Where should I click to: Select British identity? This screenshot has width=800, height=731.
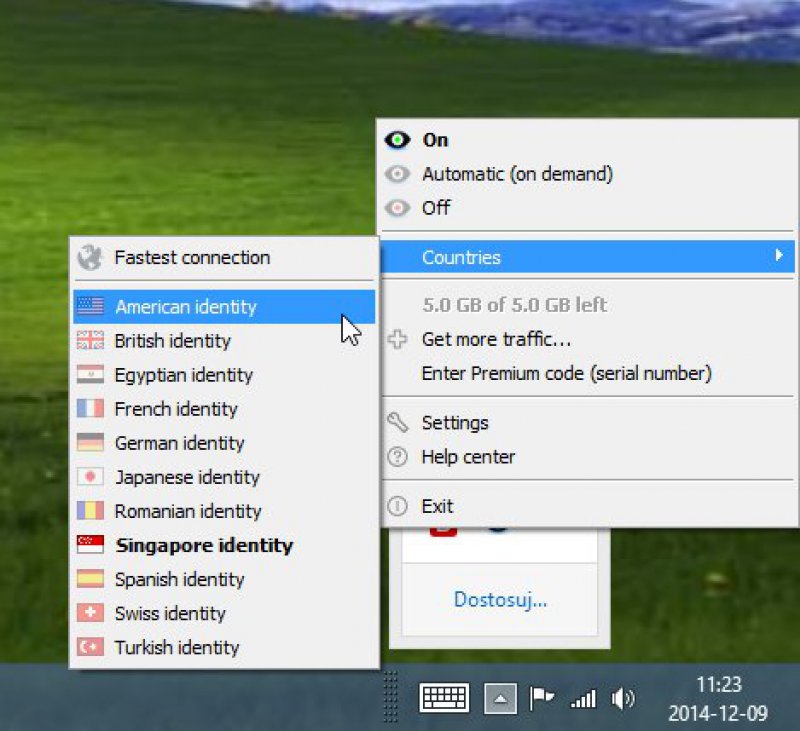pos(224,341)
